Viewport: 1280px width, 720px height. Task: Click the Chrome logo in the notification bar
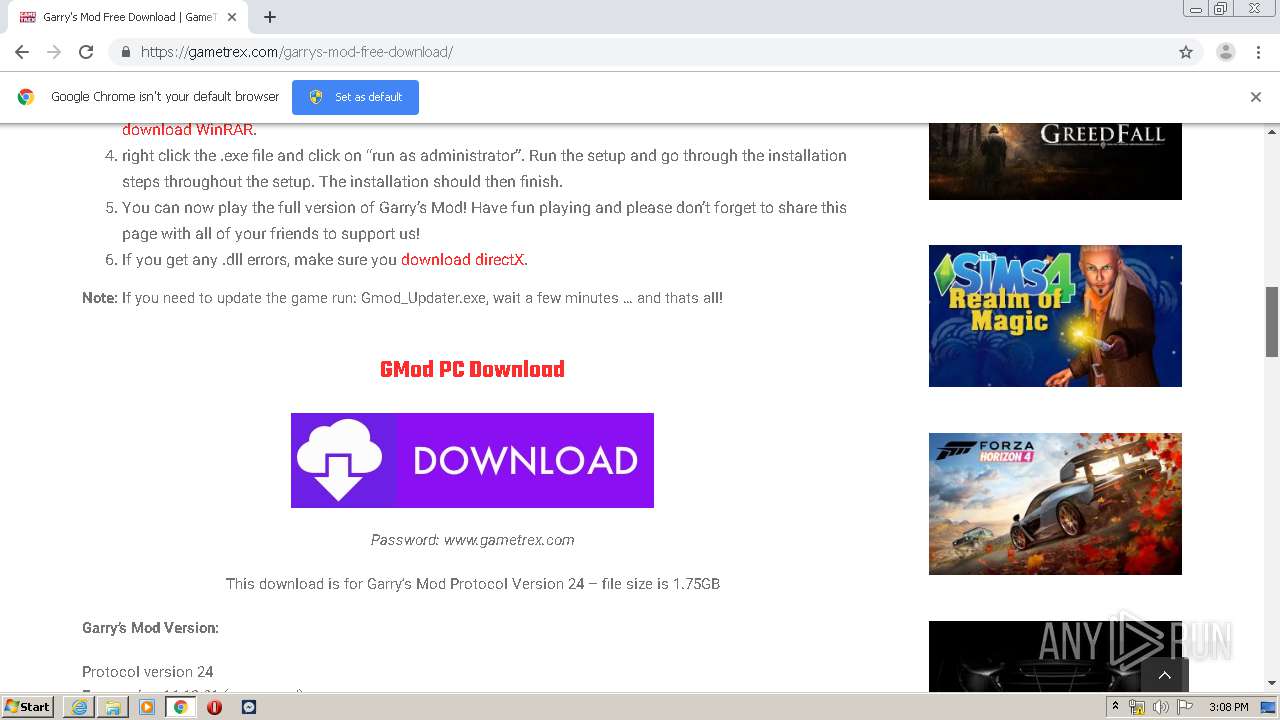click(x=26, y=97)
